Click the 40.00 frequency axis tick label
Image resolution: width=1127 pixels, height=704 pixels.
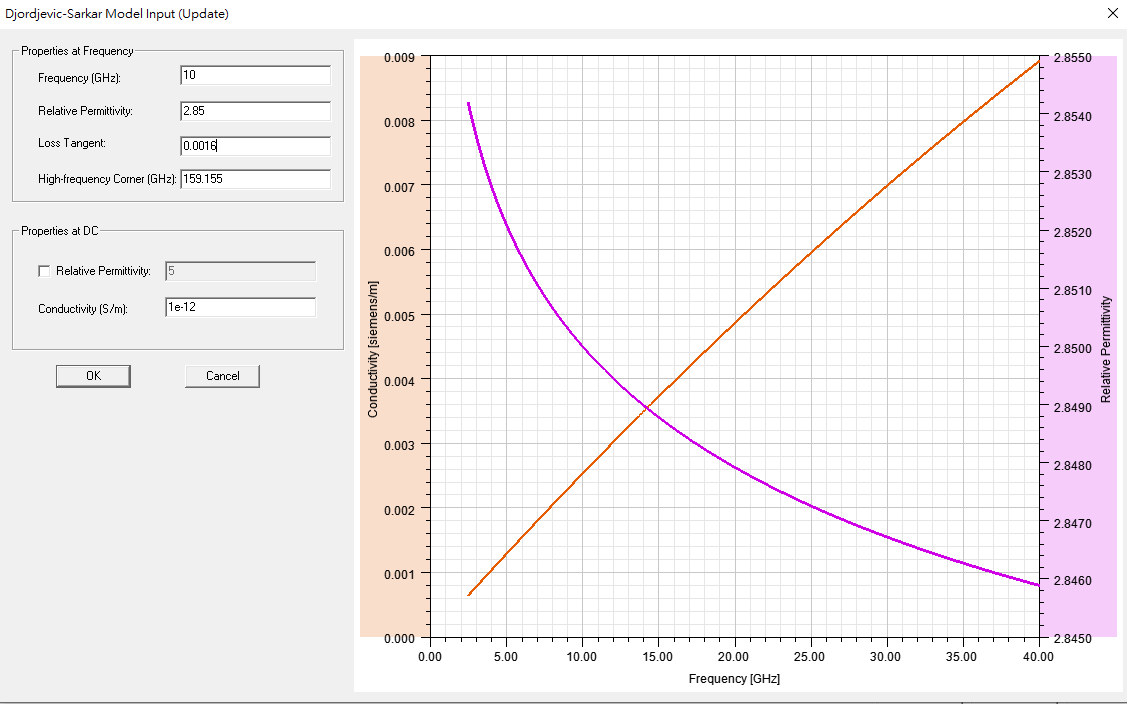pyautogui.click(x=1038, y=657)
